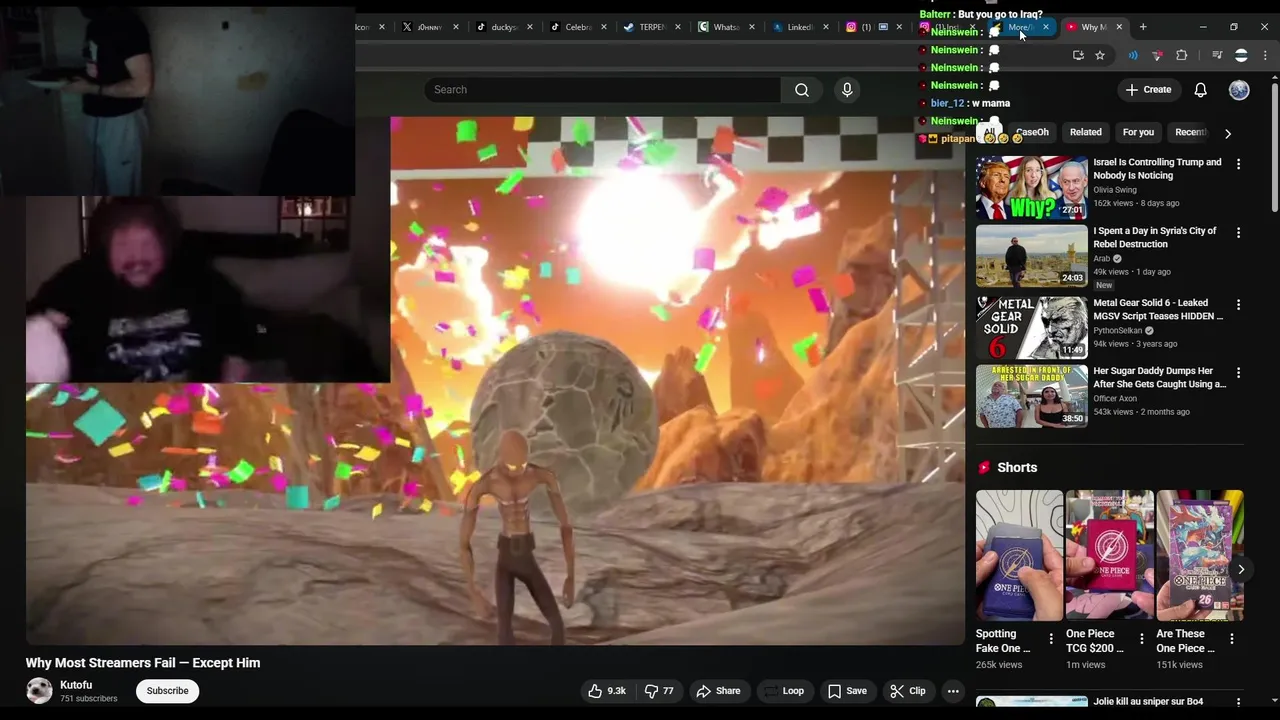Open more actions ellipsis under video
Screen dimensions: 1280x720
click(x=953, y=691)
